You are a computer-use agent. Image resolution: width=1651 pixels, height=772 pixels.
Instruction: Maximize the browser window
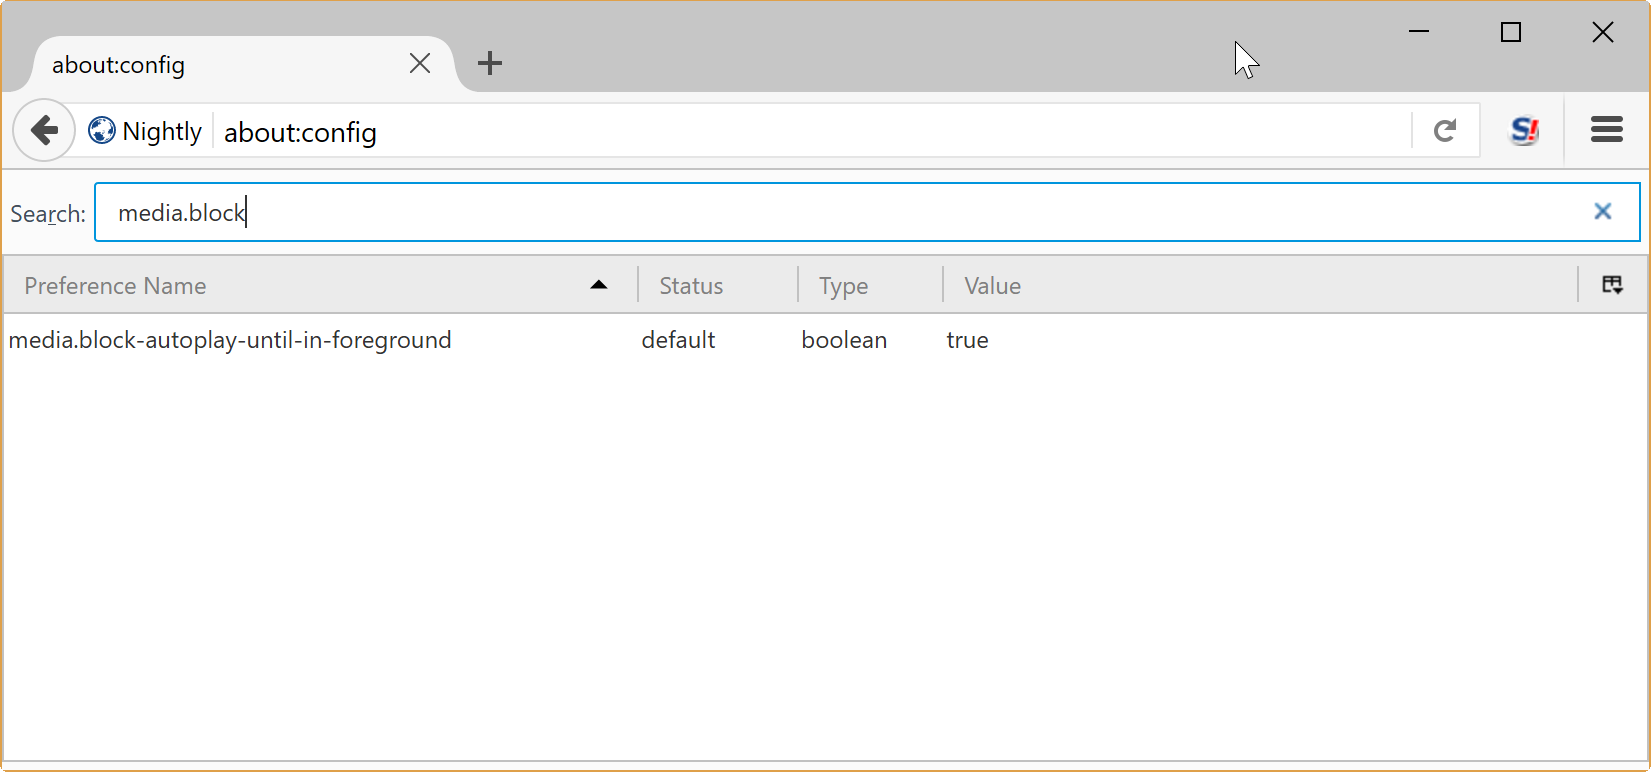pyautogui.click(x=1511, y=32)
